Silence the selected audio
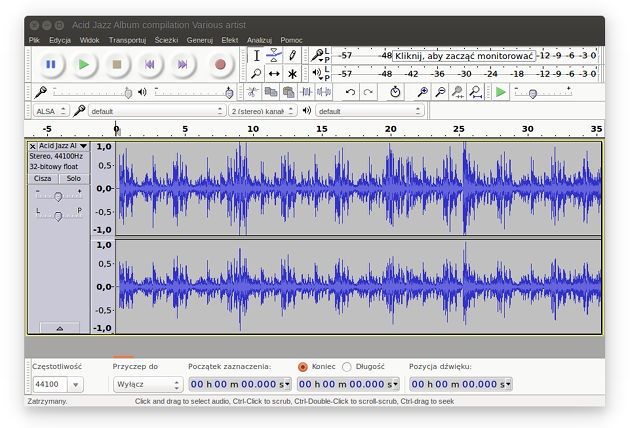The image size is (630, 428). tap(324, 92)
